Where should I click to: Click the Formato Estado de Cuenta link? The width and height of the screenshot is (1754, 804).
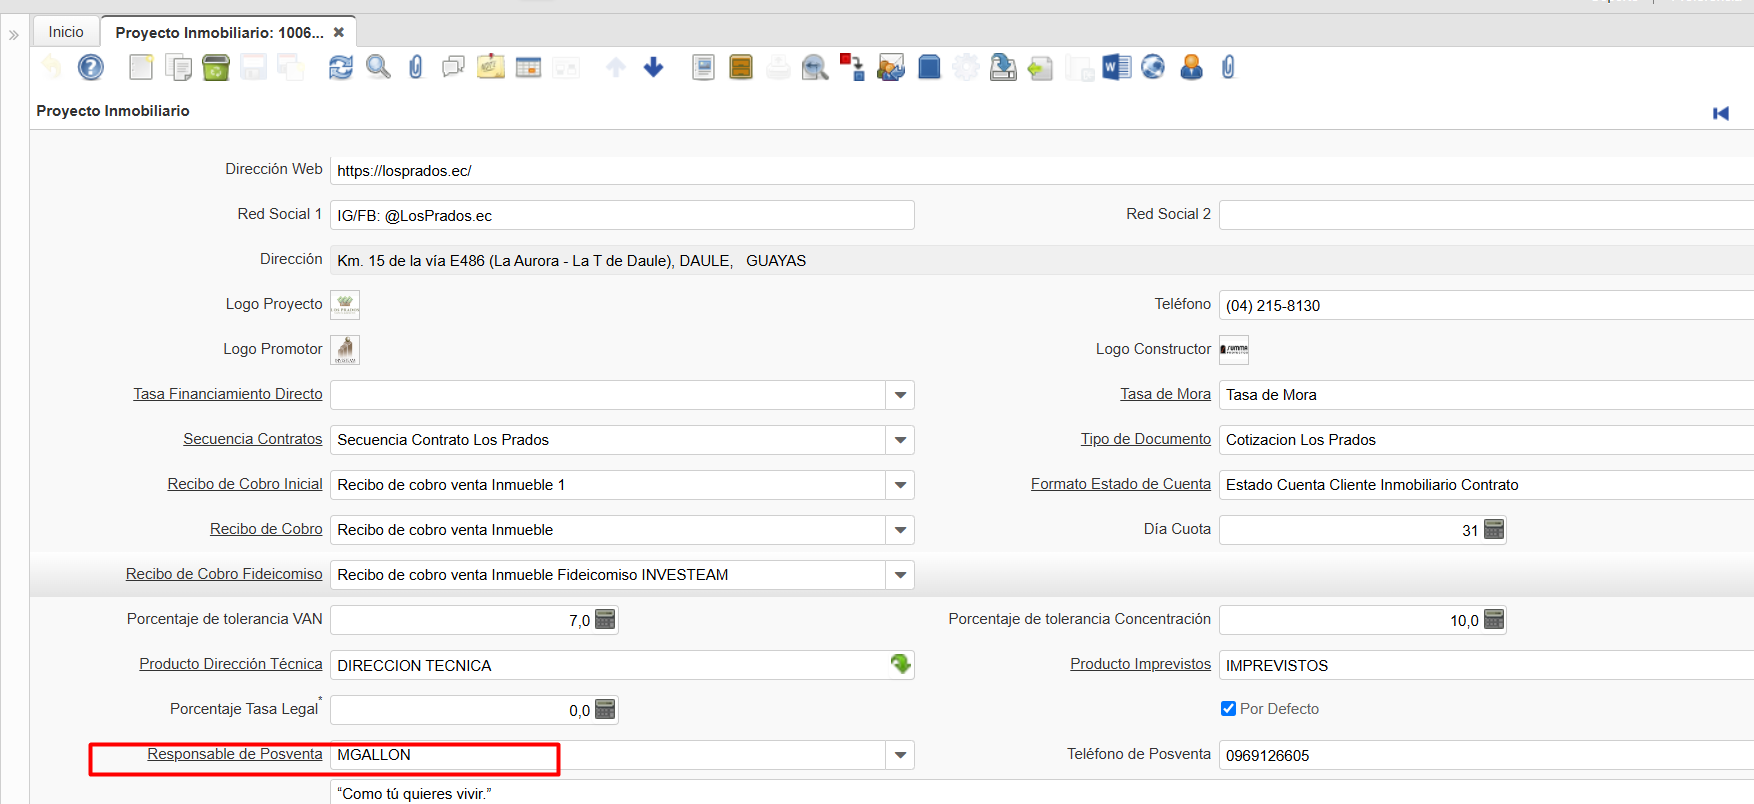click(x=1120, y=484)
